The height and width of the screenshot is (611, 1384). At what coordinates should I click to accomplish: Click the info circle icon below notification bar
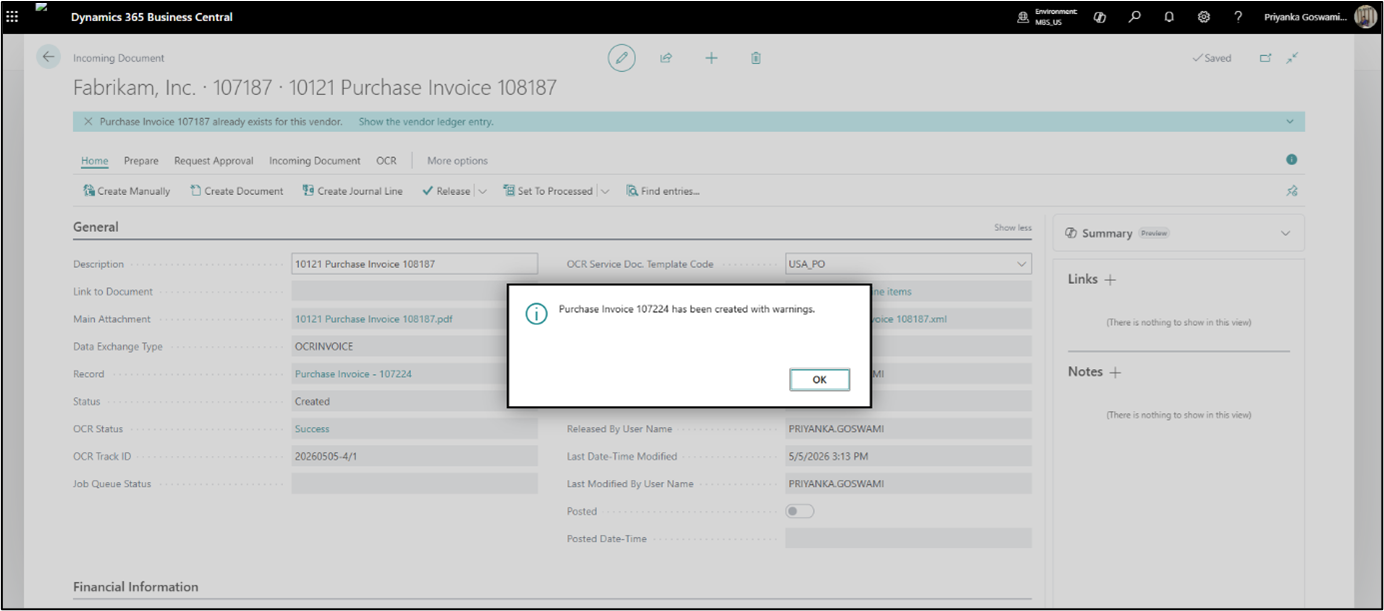click(1291, 160)
